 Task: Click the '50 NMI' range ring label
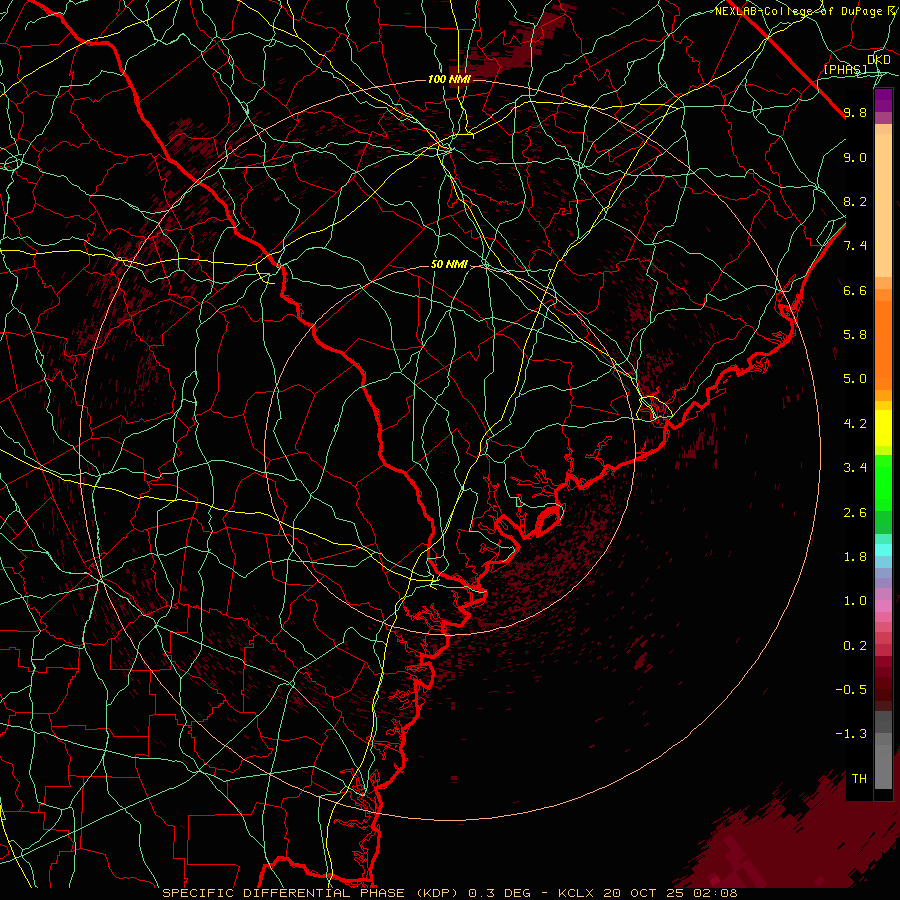[x=449, y=265]
